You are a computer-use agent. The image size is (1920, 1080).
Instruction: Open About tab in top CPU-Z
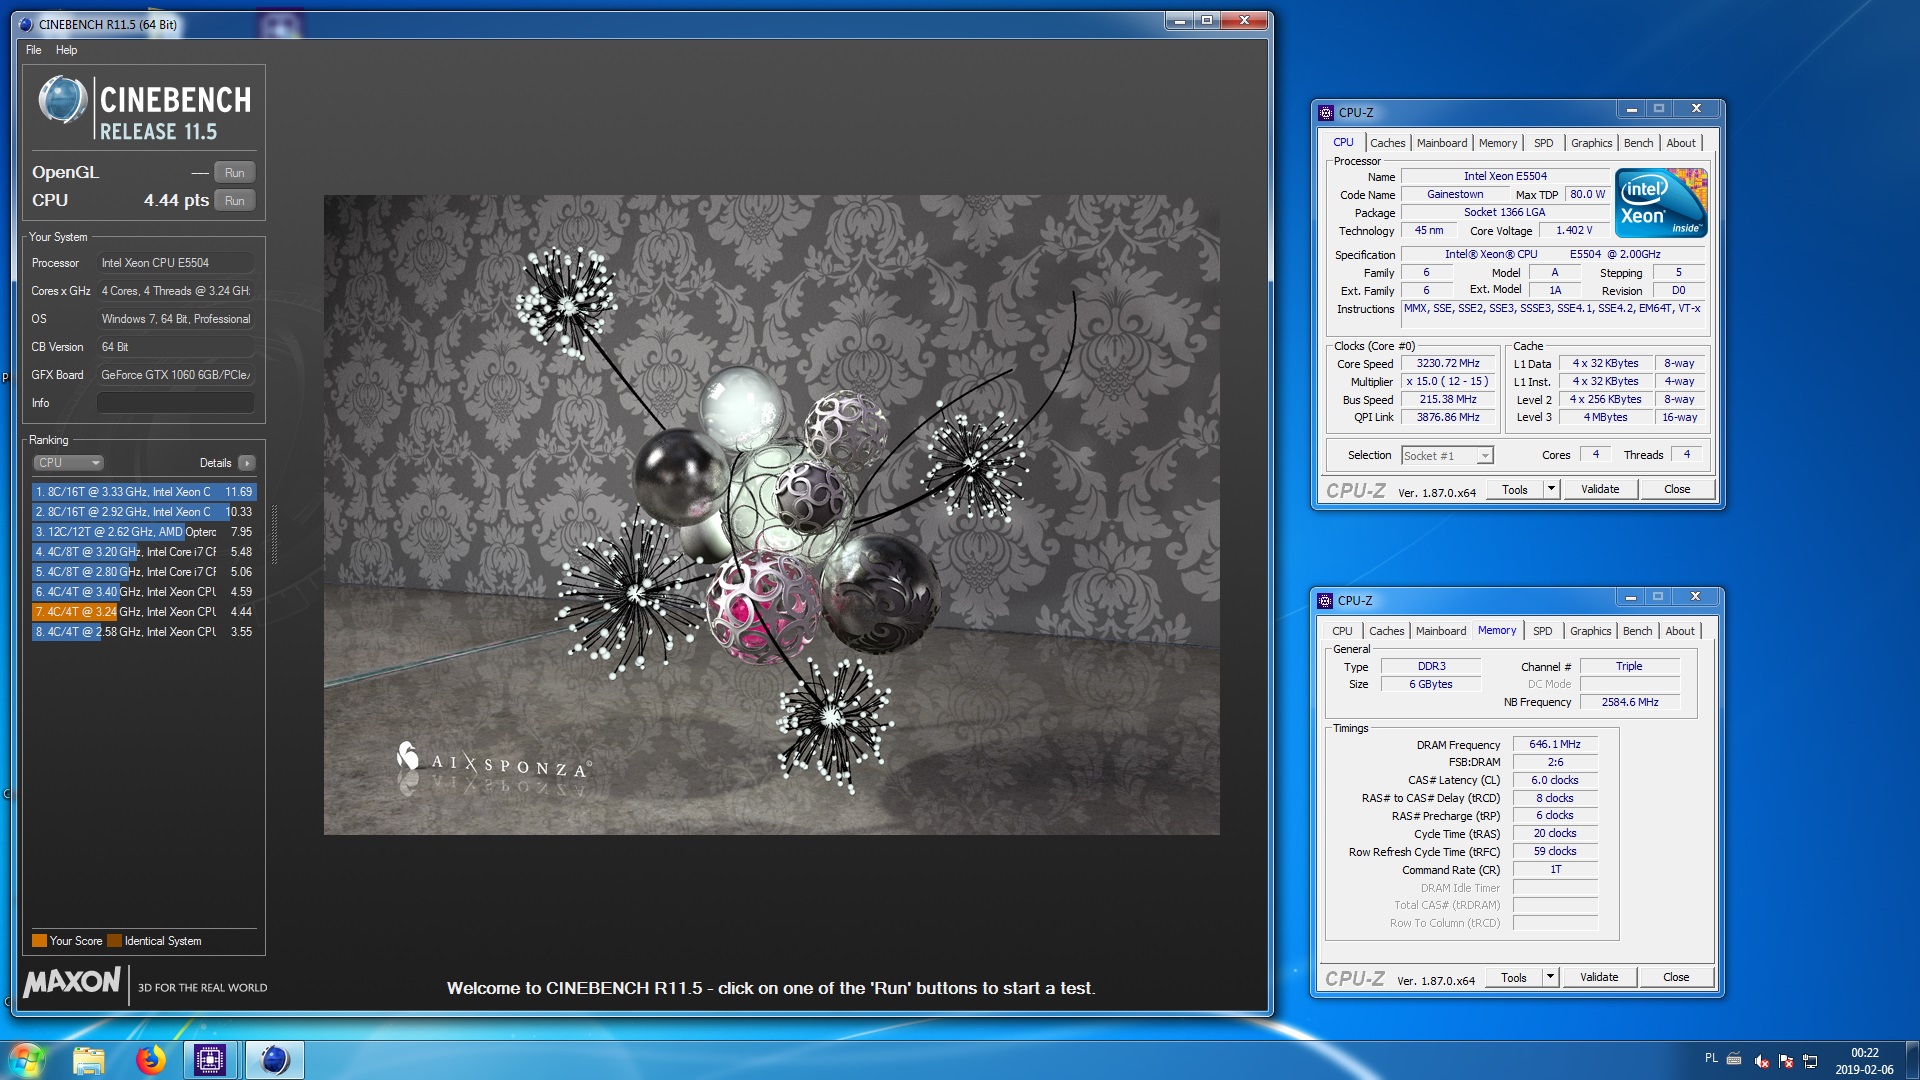(x=1681, y=143)
